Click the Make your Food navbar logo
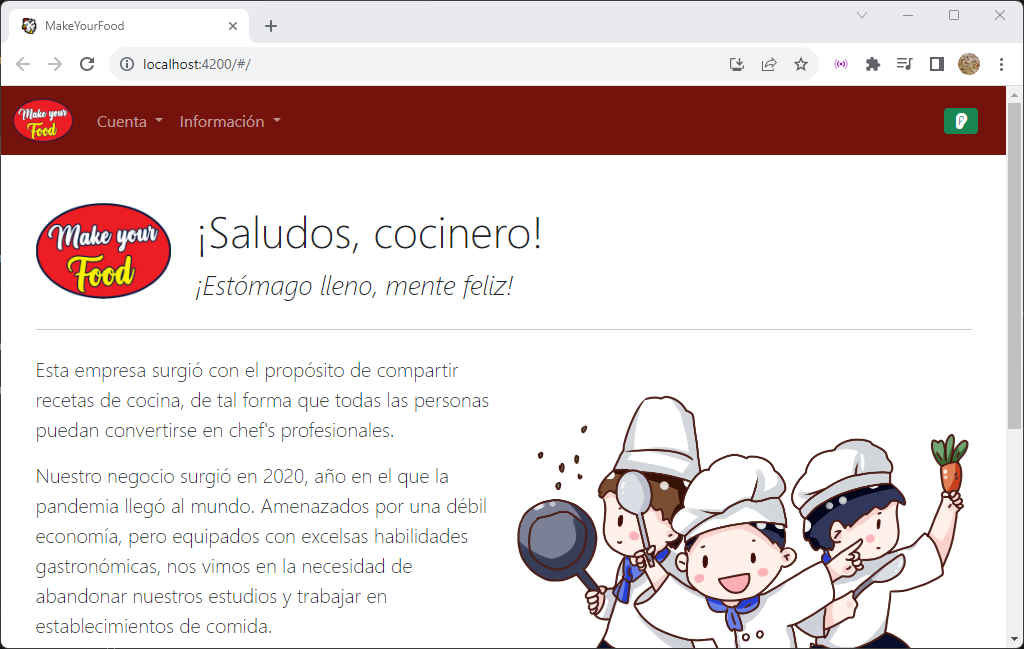The image size is (1024, 649). (x=42, y=120)
